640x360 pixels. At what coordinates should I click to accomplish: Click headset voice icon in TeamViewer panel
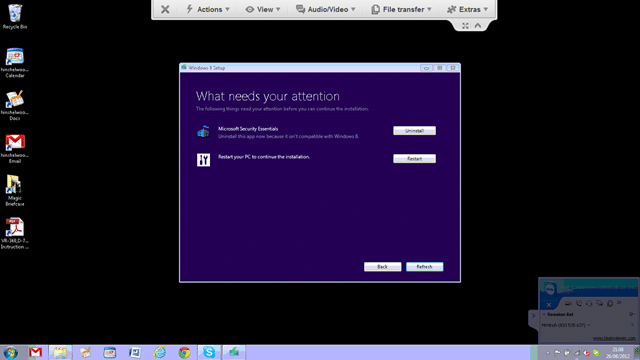click(589, 303)
